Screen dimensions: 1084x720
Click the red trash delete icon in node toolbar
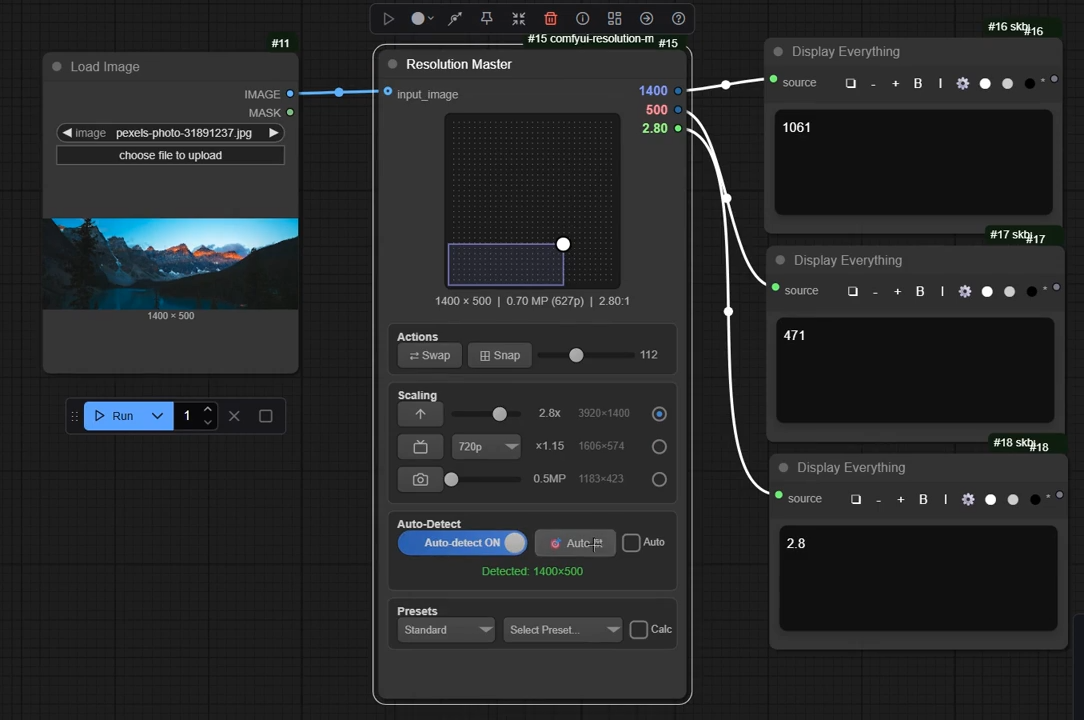(551, 19)
